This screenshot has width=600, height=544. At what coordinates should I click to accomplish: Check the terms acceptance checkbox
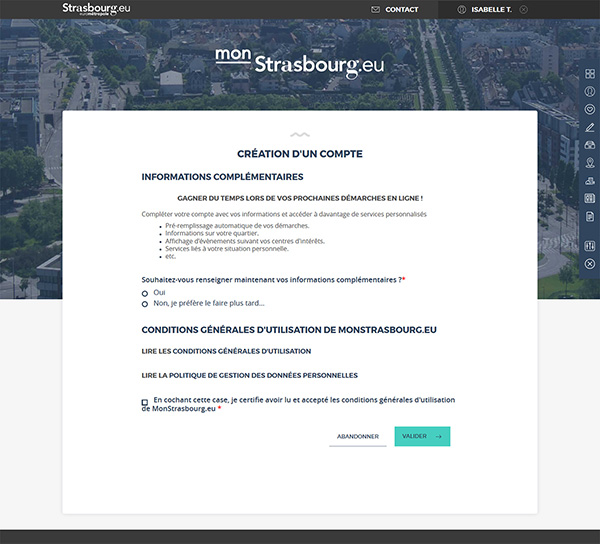tap(145, 402)
